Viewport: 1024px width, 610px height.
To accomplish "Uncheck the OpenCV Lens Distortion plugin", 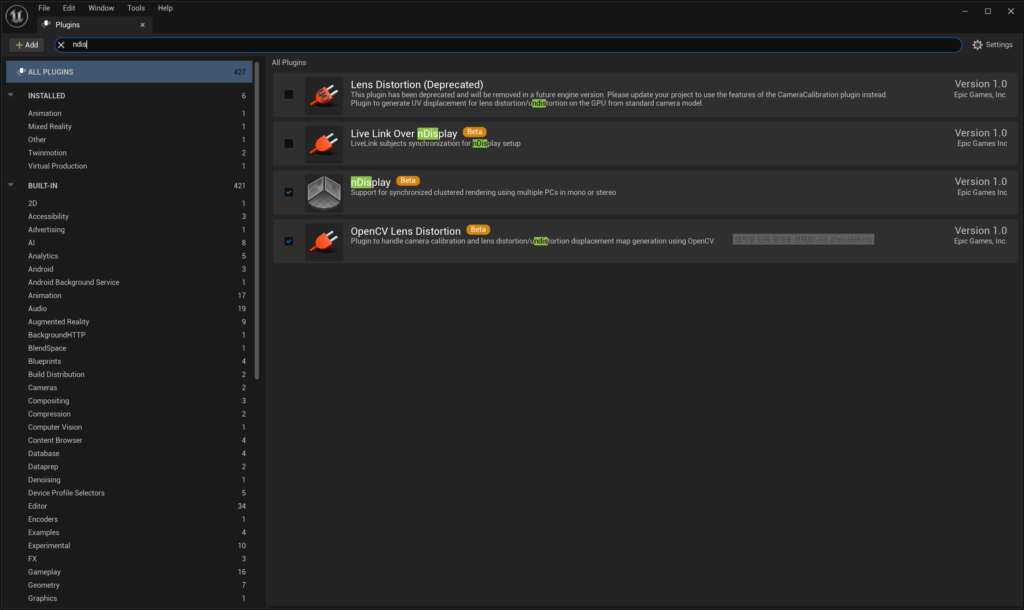I will [x=289, y=242].
